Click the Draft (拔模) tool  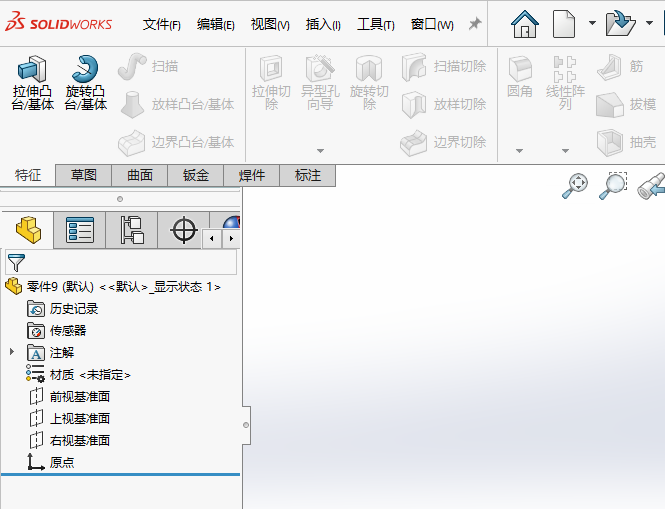pos(626,104)
